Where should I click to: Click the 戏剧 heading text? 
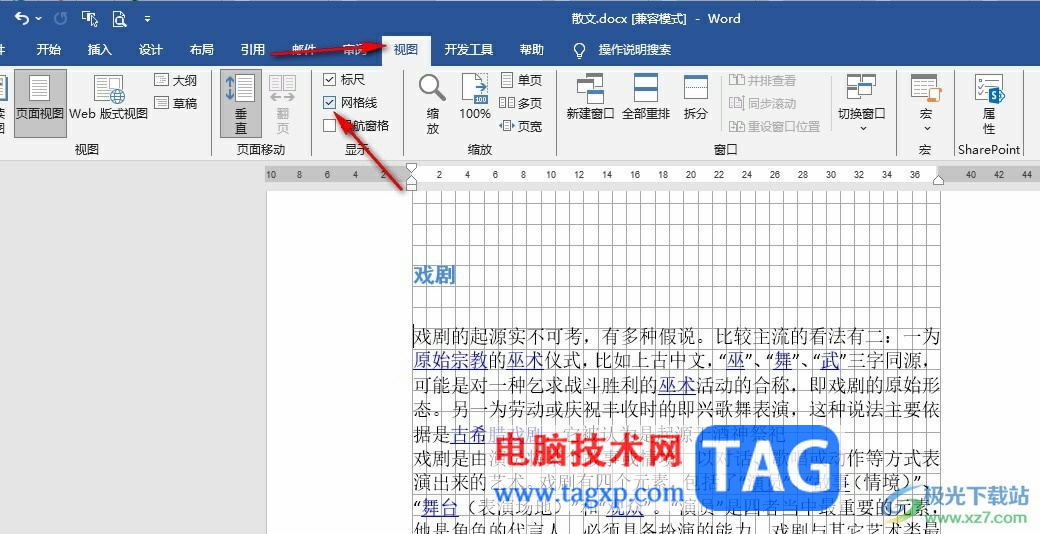[x=434, y=275]
